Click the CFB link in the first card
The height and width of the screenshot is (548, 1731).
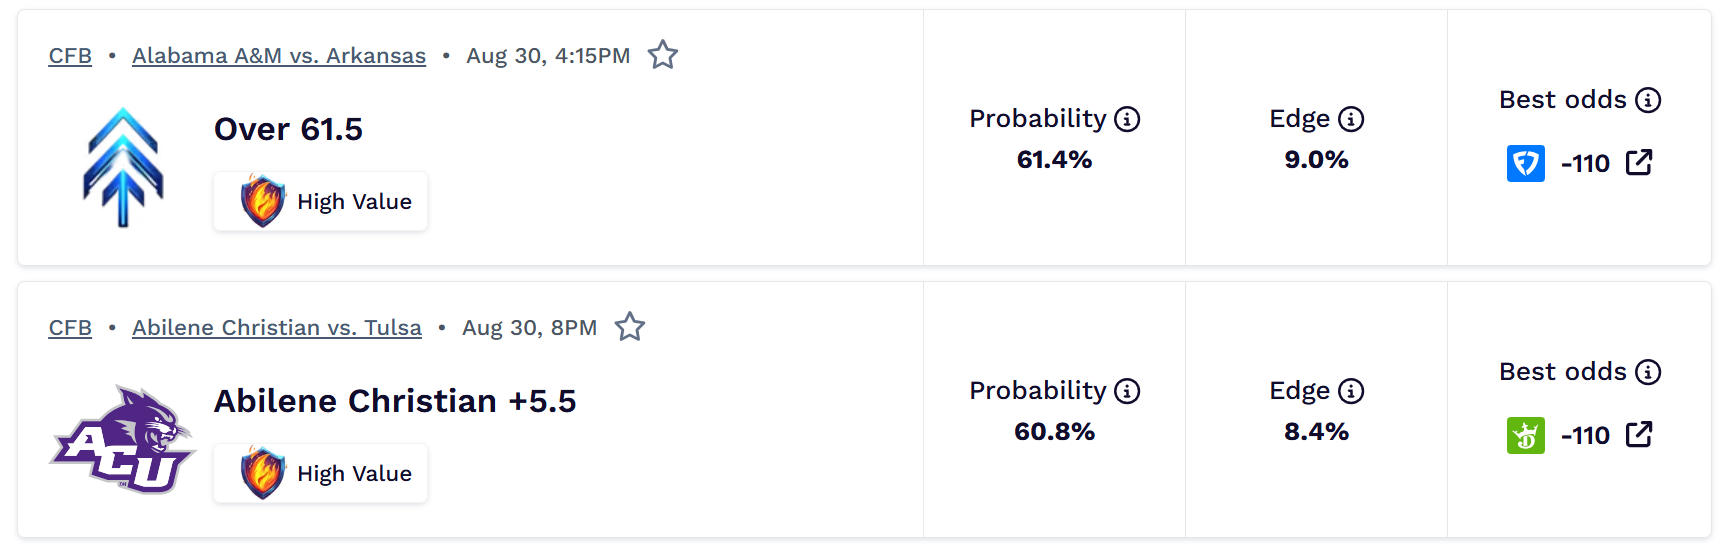point(70,56)
